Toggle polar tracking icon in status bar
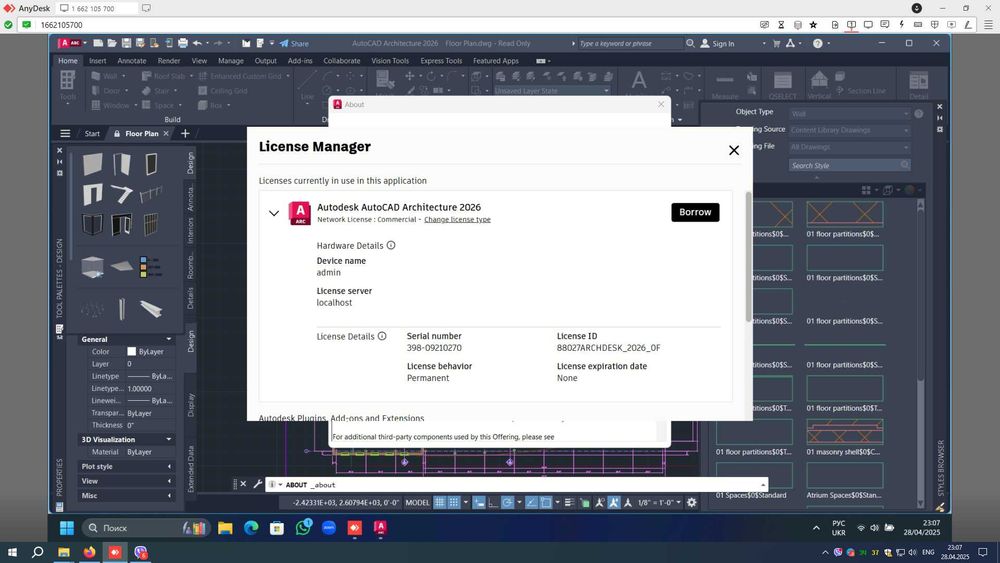 click(x=508, y=502)
